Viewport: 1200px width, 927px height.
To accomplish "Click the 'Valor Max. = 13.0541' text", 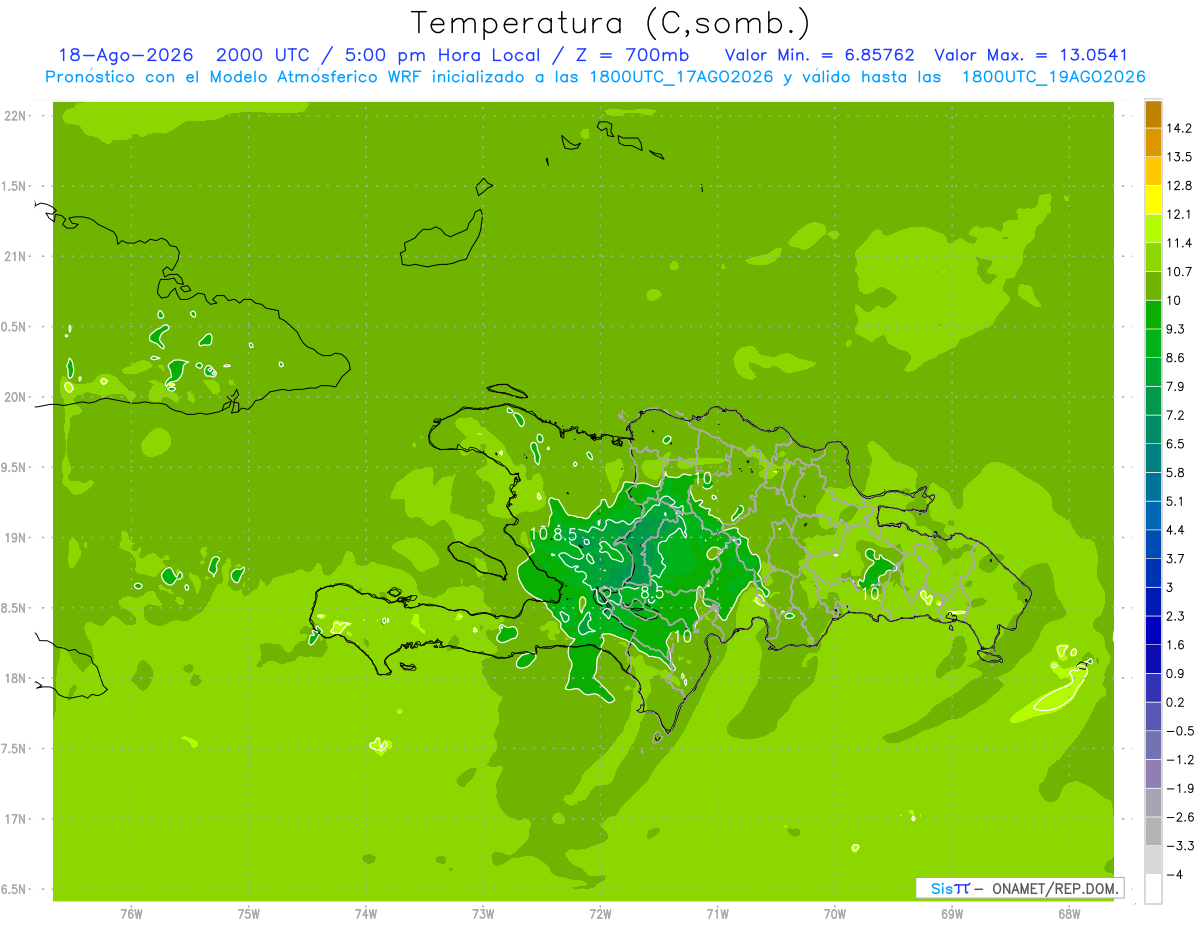I will click(1031, 55).
